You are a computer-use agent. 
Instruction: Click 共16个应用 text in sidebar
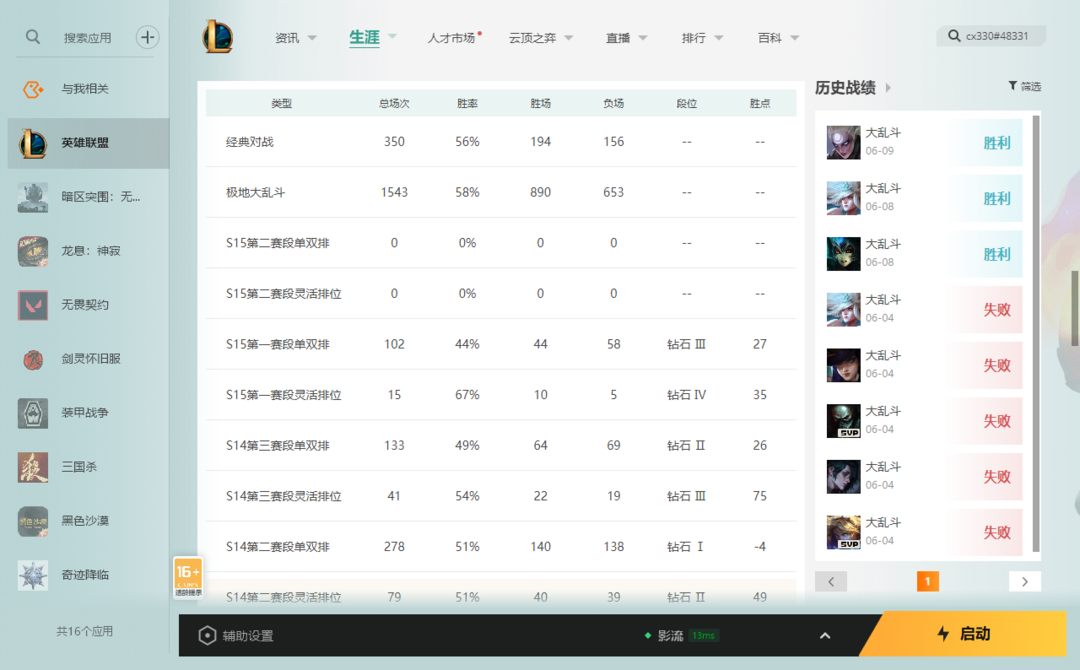85,631
